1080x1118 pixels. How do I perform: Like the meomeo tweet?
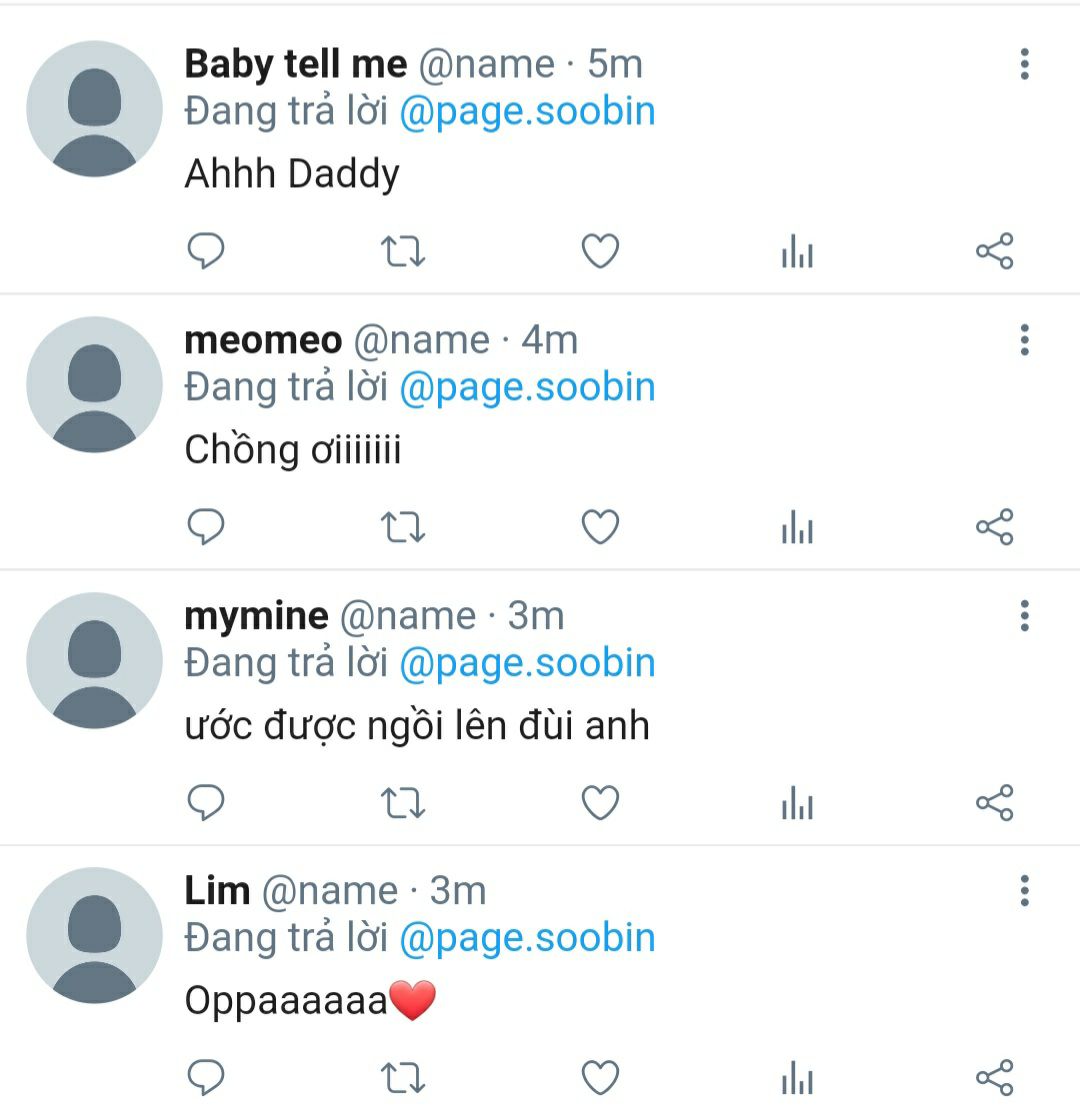coord(600,527)
